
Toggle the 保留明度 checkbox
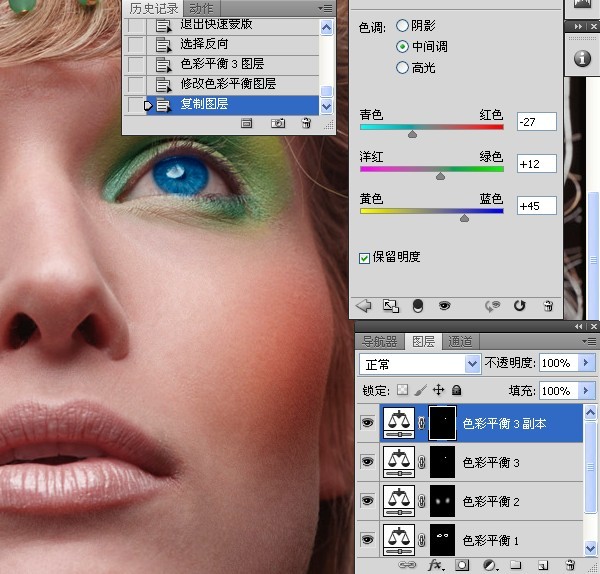click(x=364, y=258)
